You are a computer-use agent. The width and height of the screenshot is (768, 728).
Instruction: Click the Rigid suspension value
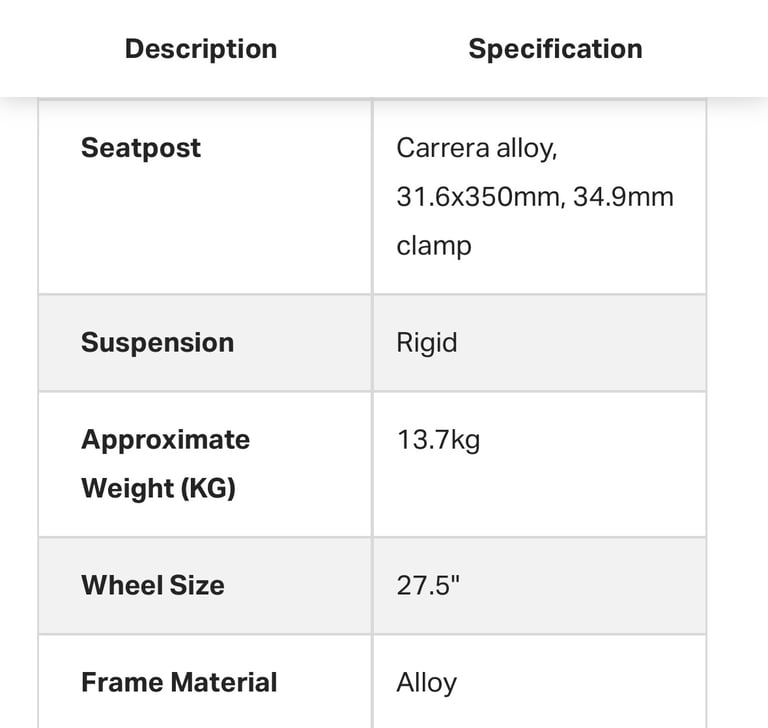click(427, 342)
